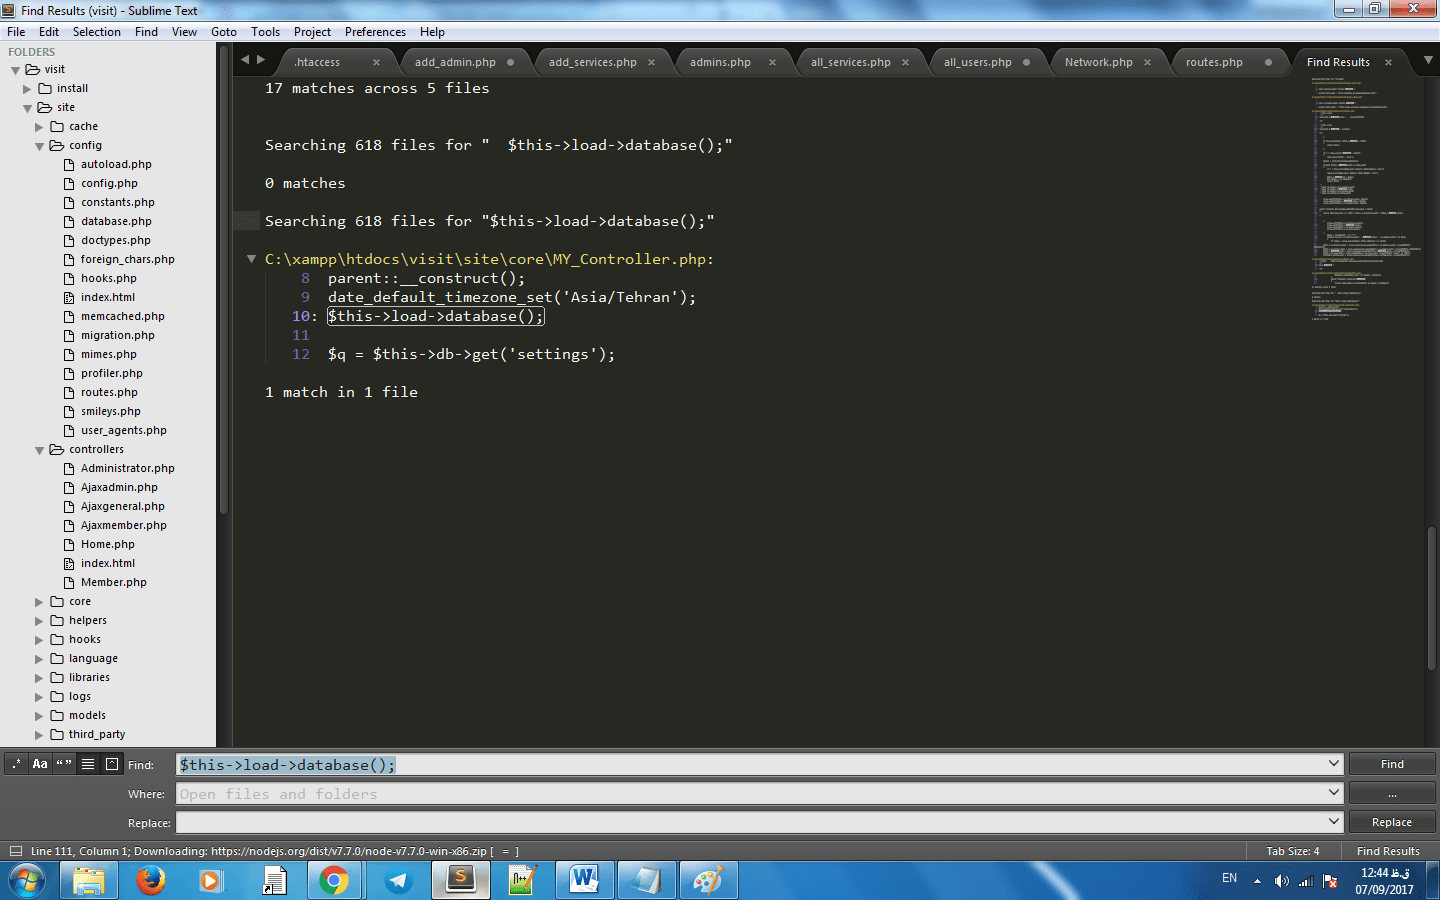Open Paint from the taskbar
The height and width of the screenshot is (900, 1440).
708,880
